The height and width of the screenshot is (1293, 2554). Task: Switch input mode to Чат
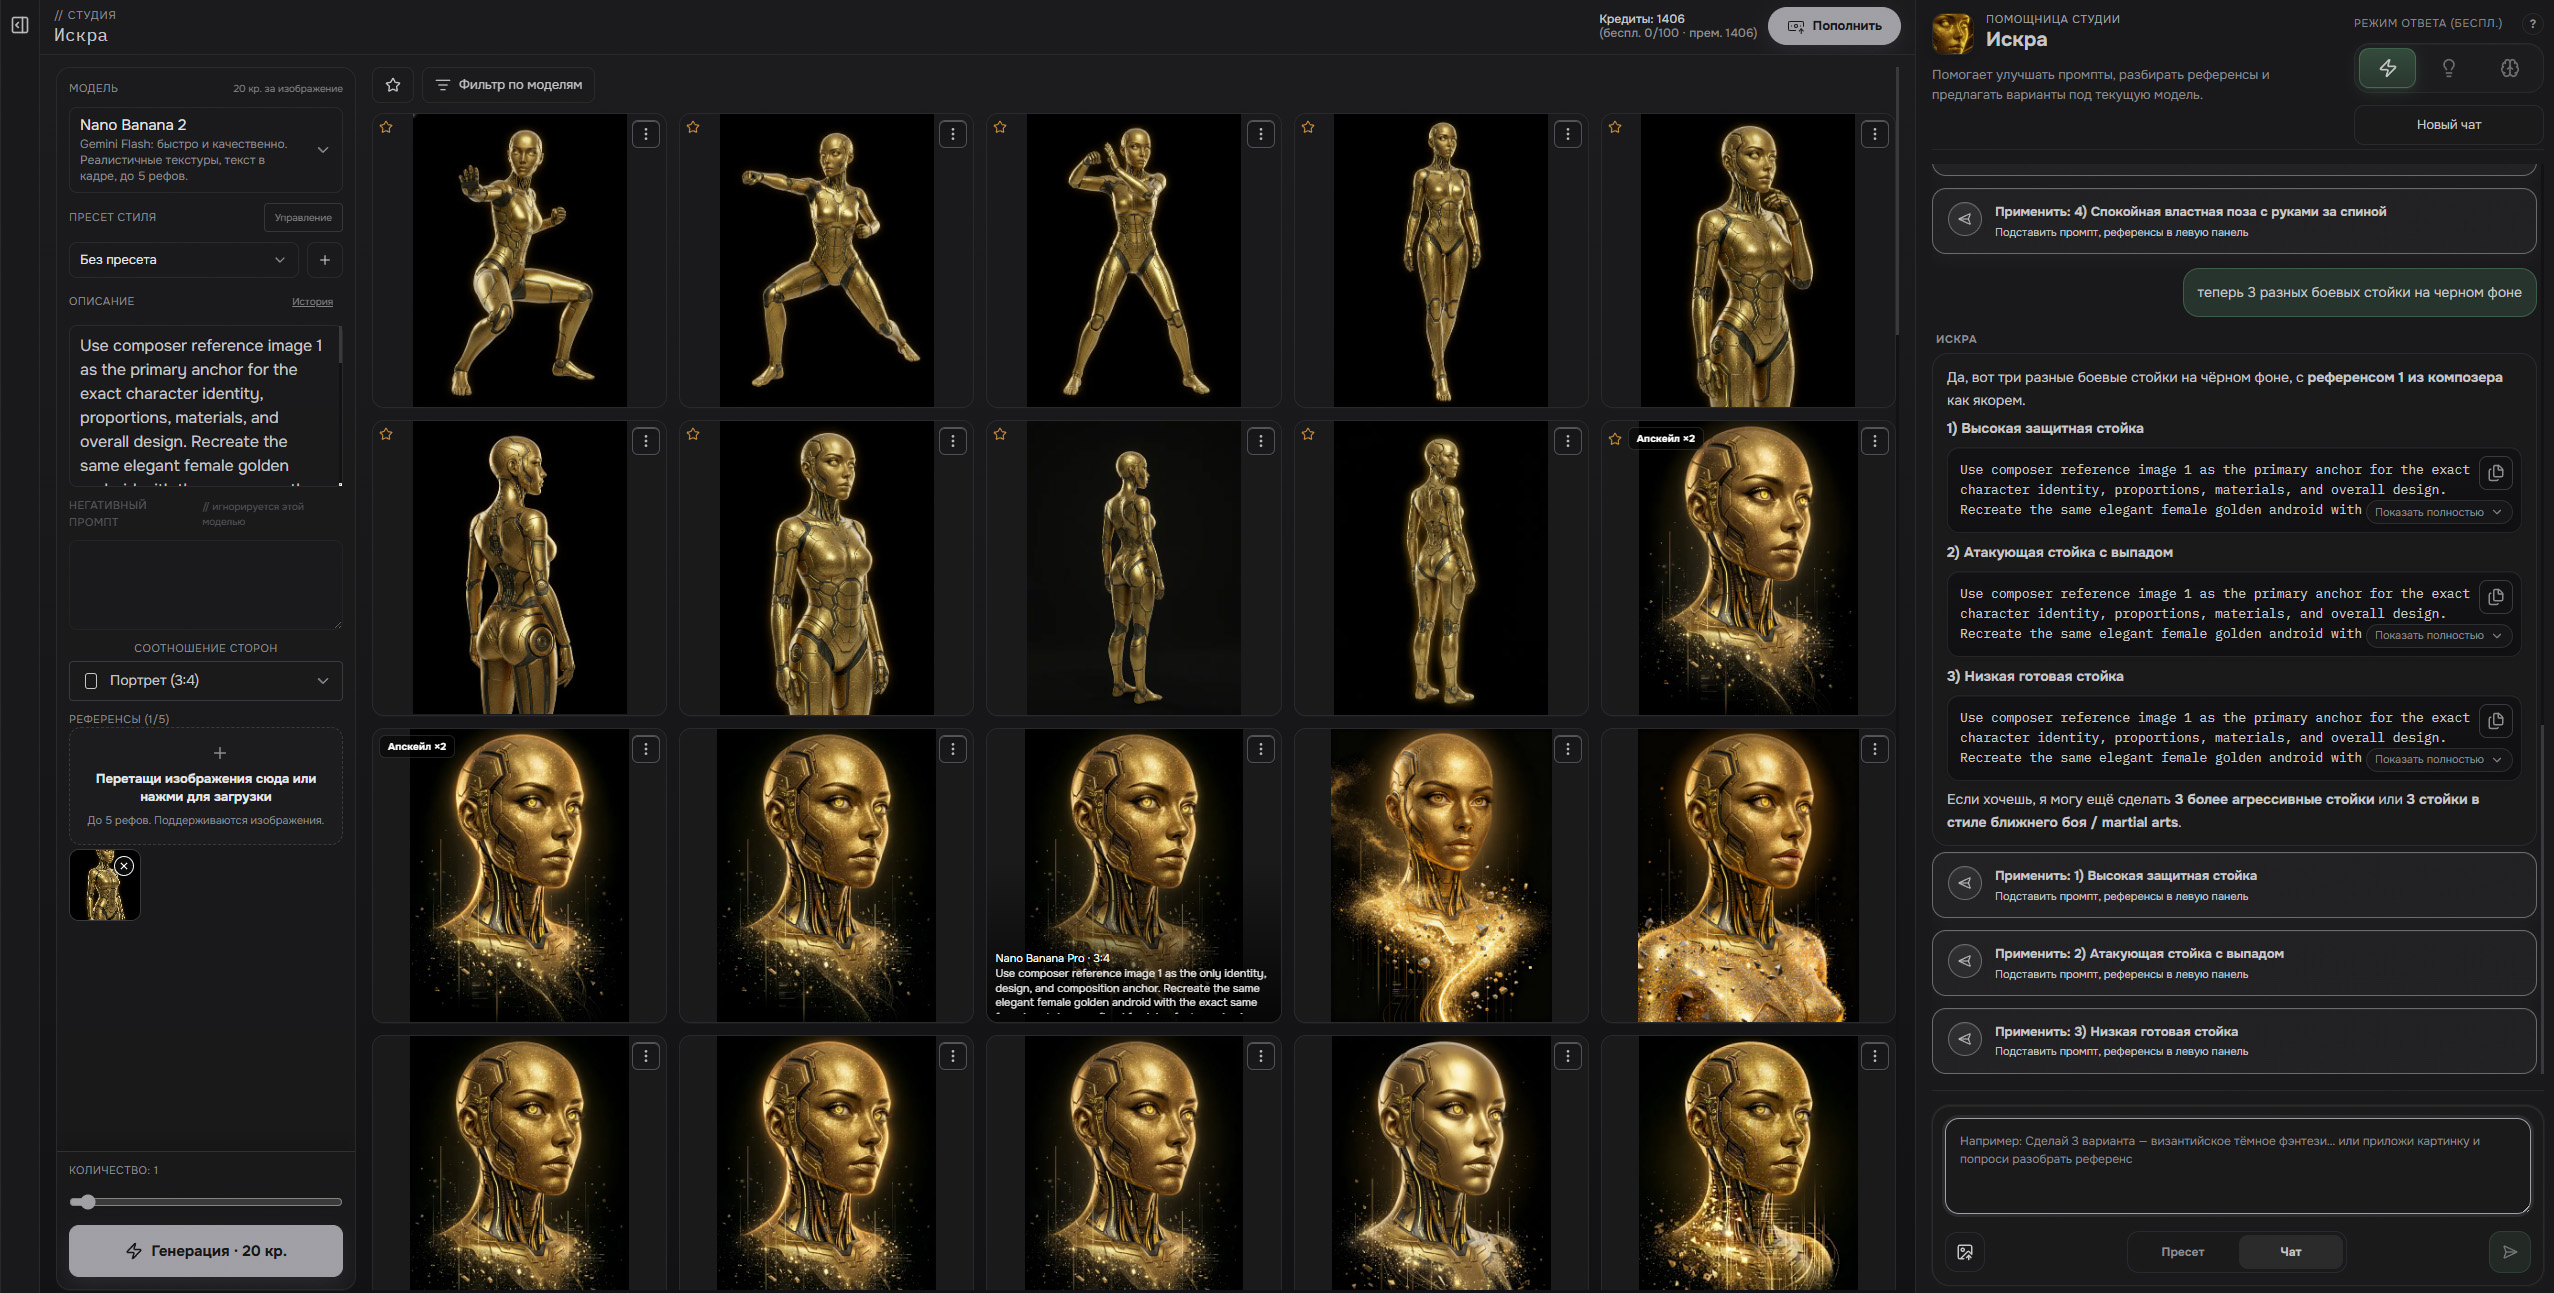2290,1252
